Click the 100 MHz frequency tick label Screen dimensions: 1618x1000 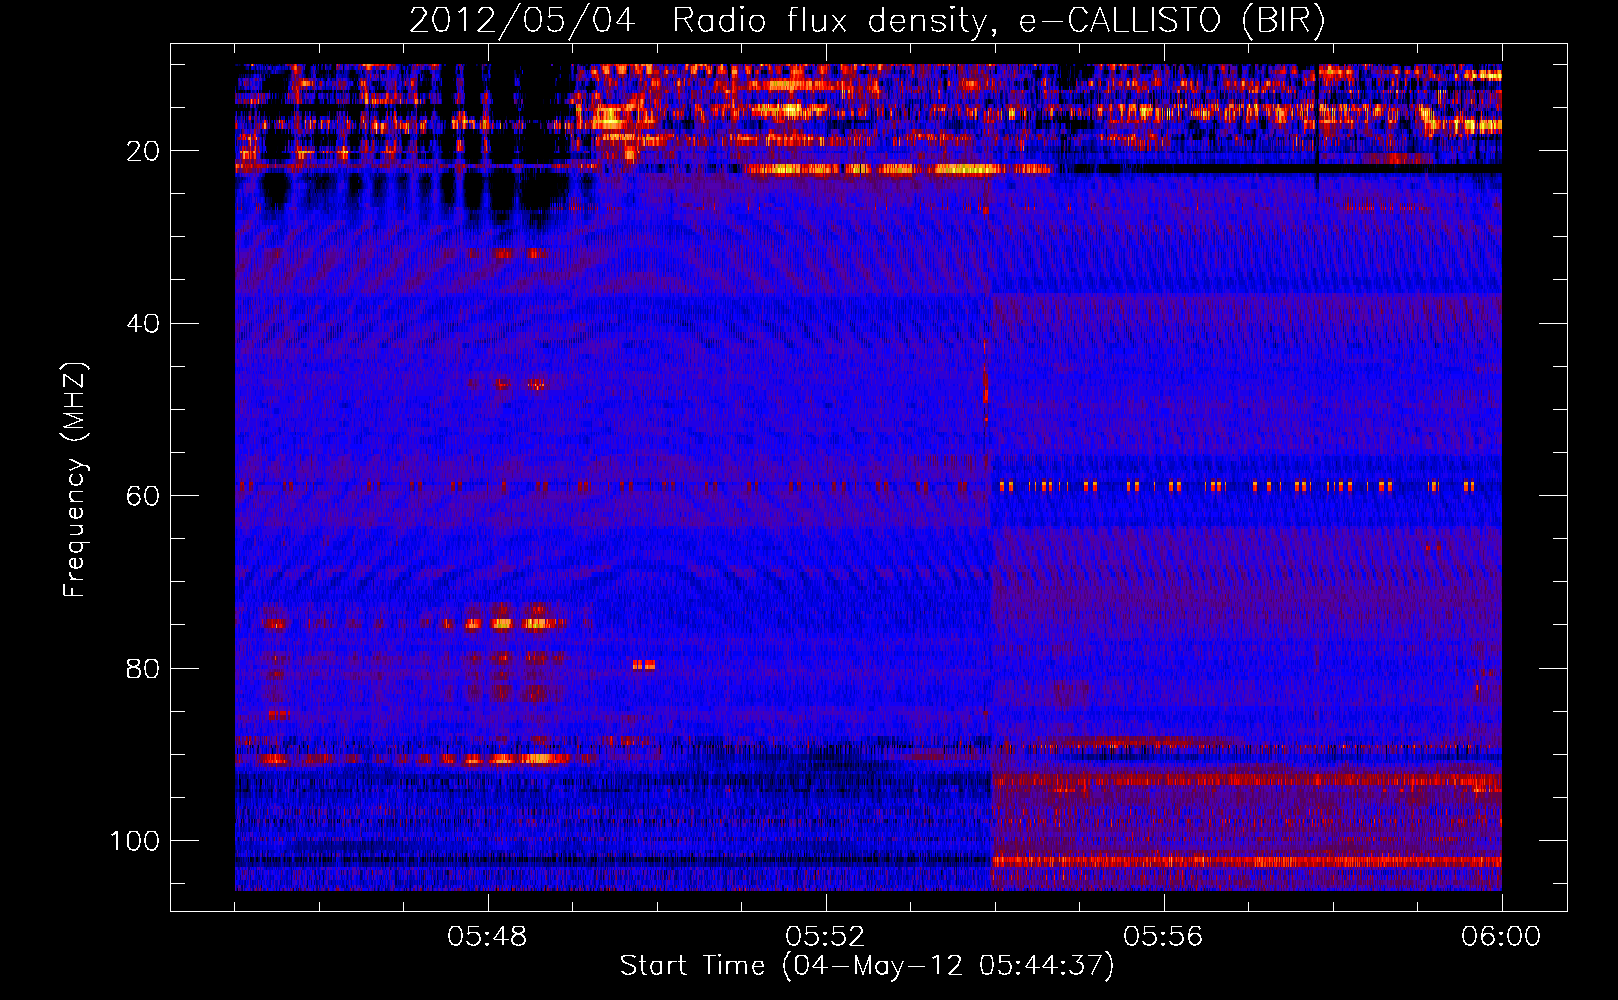135,841
